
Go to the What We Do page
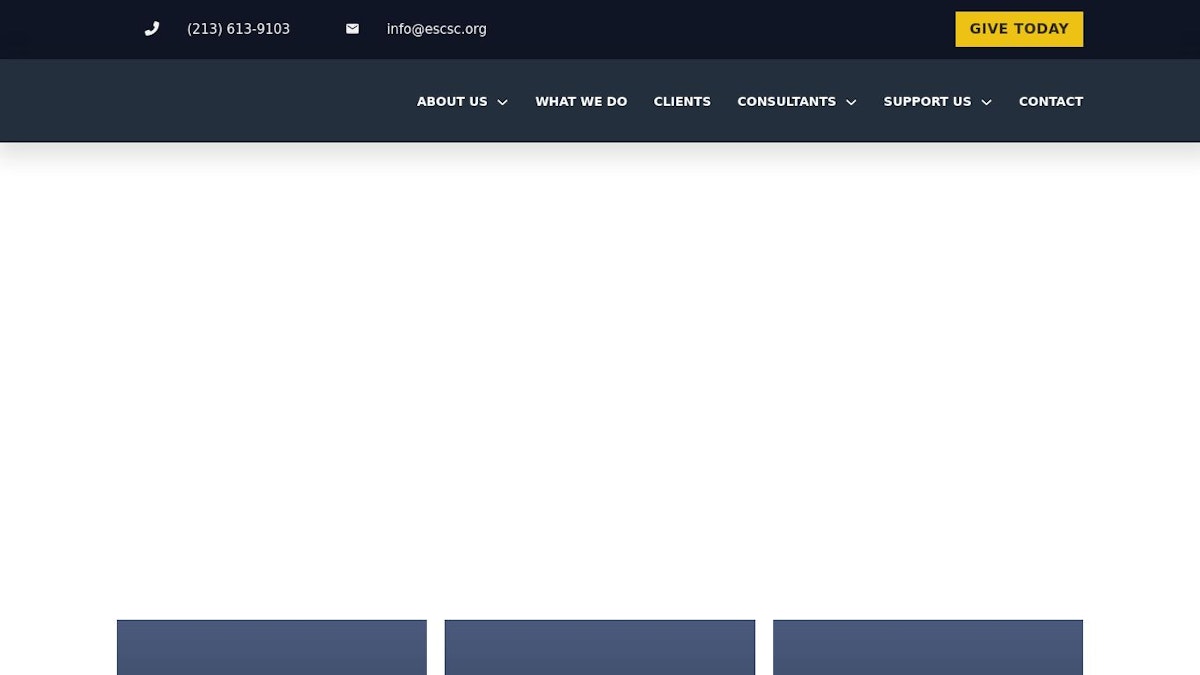581,101
